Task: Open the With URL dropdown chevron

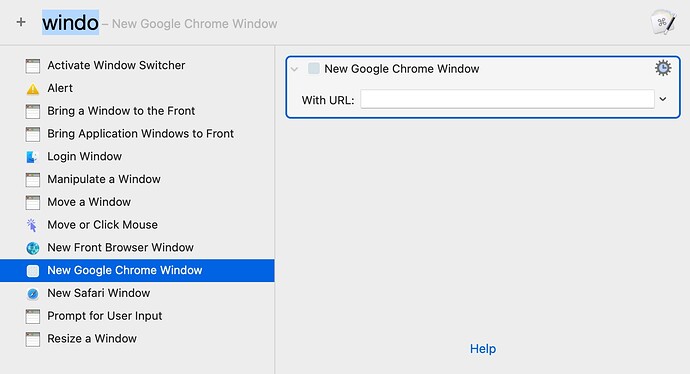Action: tap(663, 99)
